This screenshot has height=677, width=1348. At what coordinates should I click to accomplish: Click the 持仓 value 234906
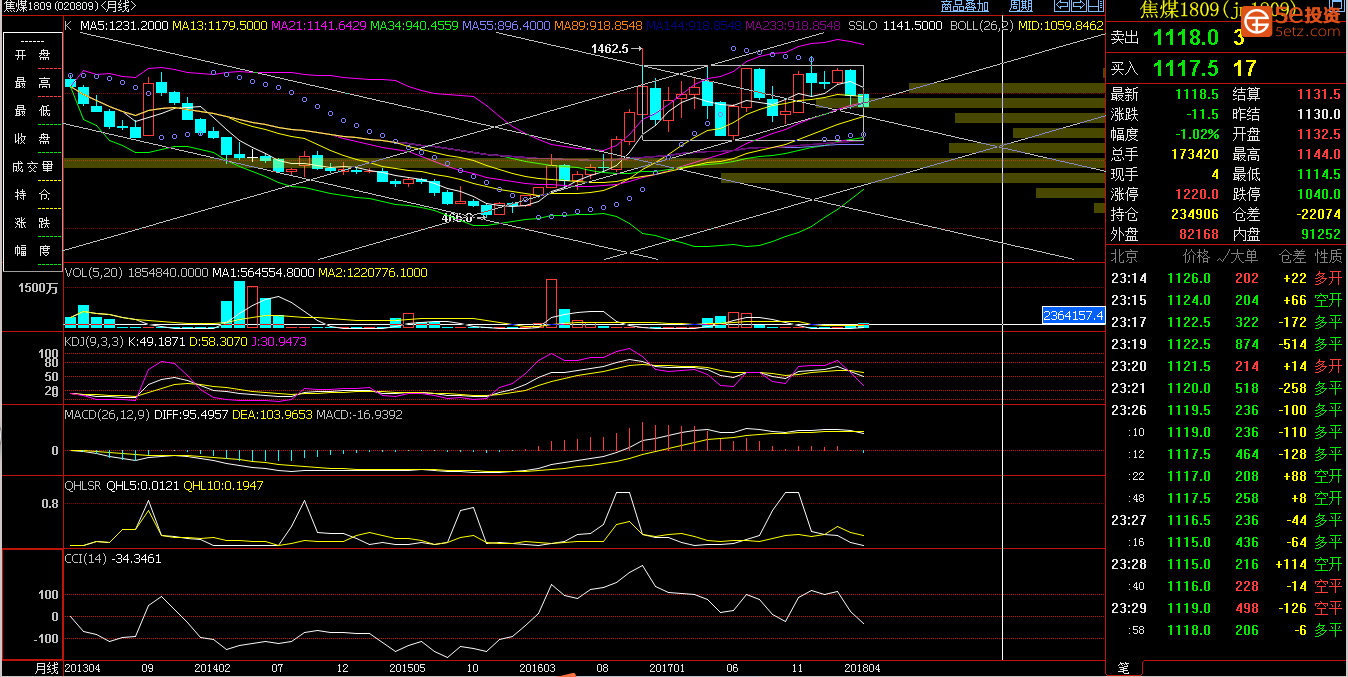pos(1196,214)
